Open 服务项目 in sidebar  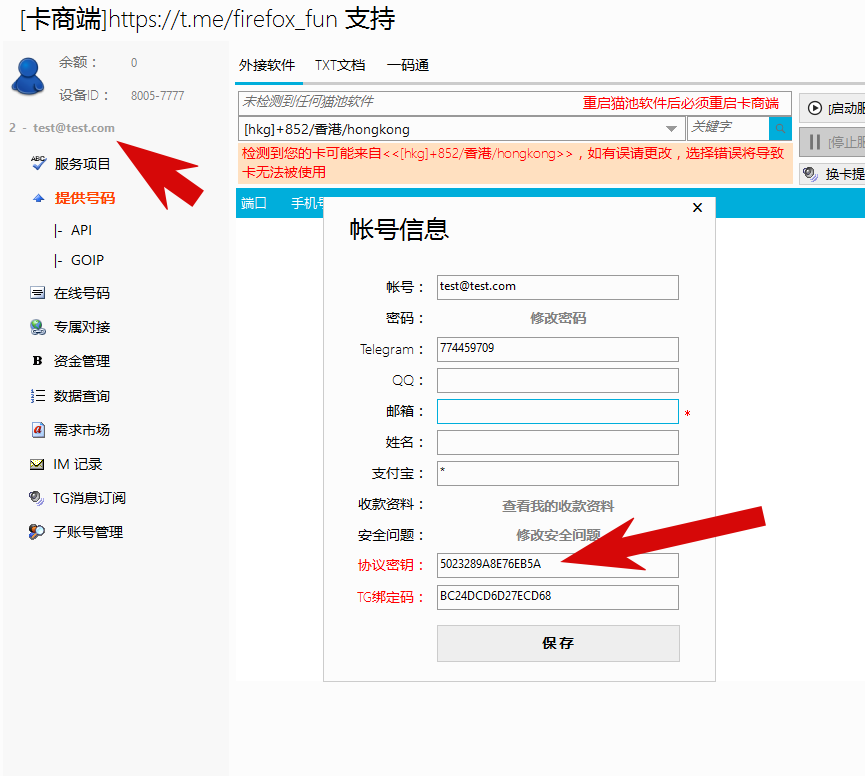tap(82, 164)
